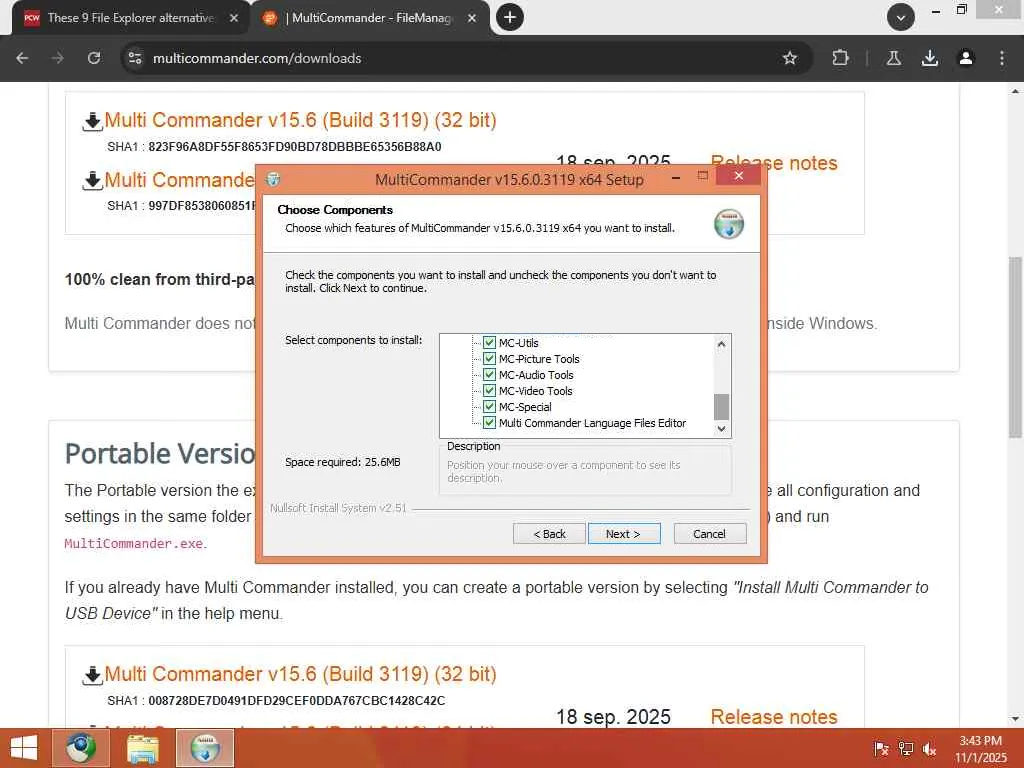1024x768 pixels.
Task: View site information icon in address bar
Action: point(135,58)
